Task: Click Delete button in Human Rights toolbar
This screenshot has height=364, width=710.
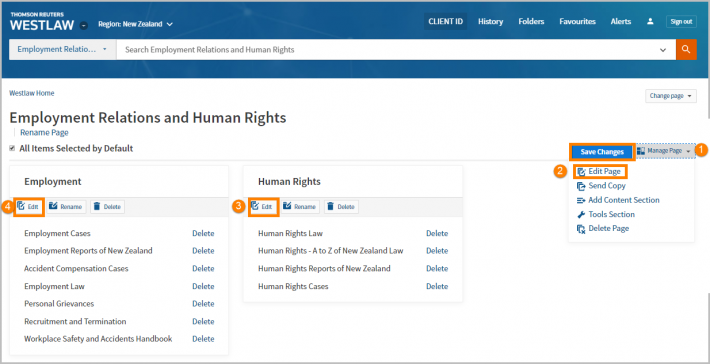Action: (x=341, y=207)
